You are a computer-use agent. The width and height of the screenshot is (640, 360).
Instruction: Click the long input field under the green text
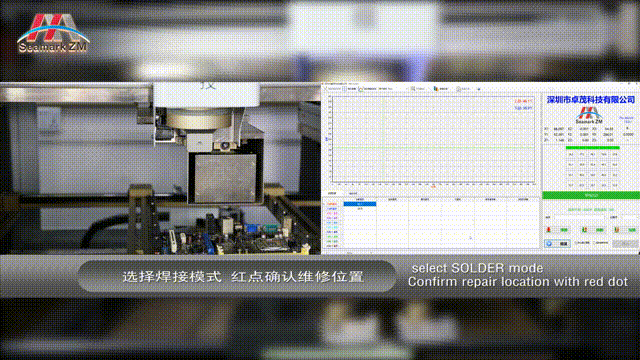pos(579,218)
